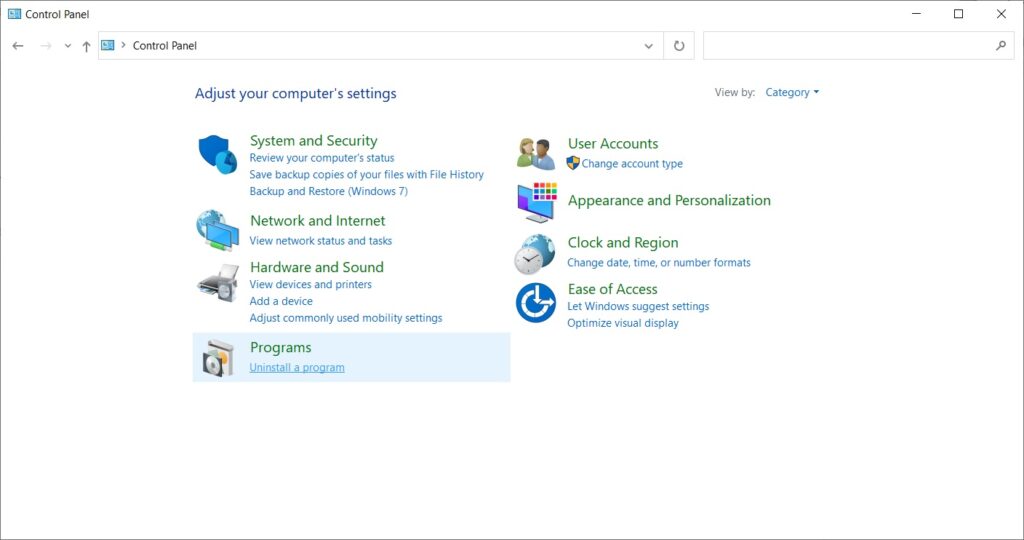The image size is (1024, 540).
Task: Click the Forward arrow button
Action: point(46,46)
